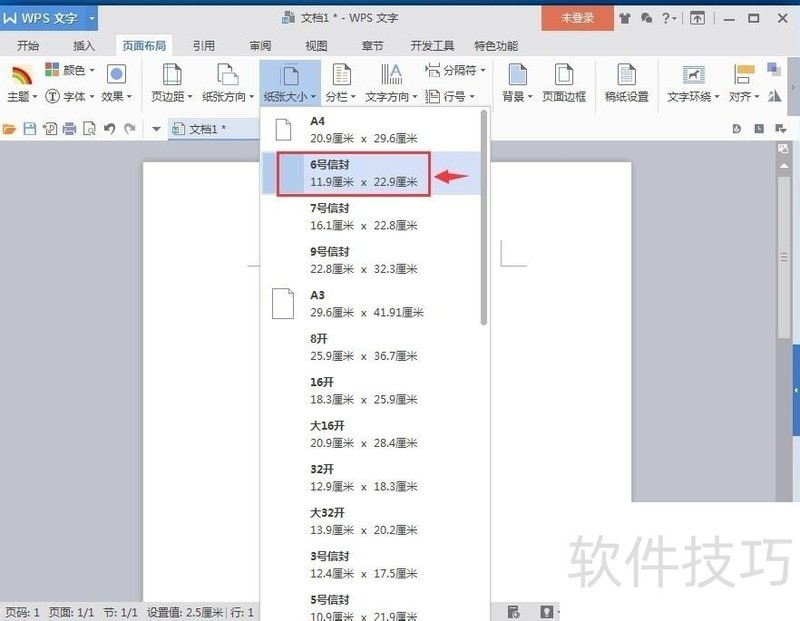800x621 pixels.
Task: Open the 行号 (Line Numbers) dropdown
Action: [450, 96]
